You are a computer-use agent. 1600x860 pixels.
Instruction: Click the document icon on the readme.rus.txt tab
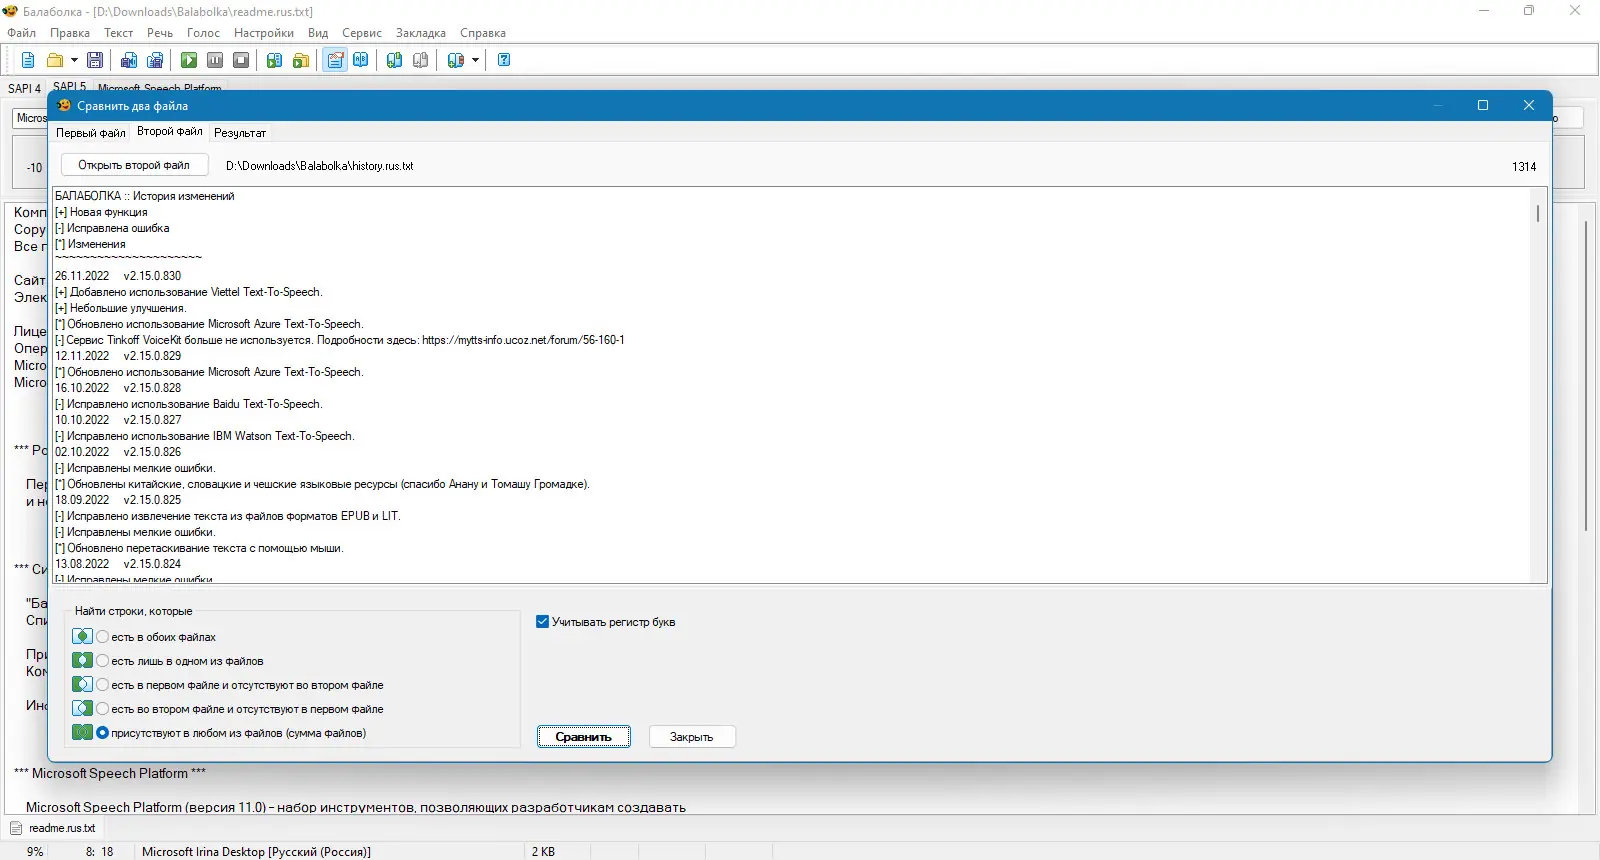coord(16,828)
